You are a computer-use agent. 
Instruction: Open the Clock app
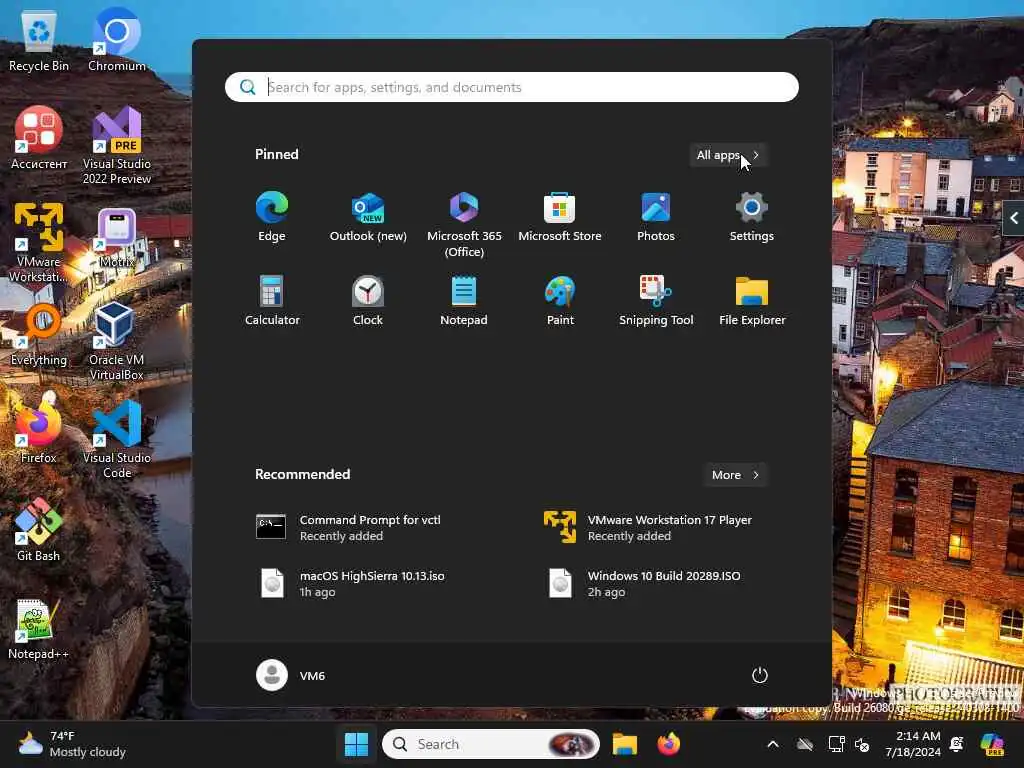368,301
